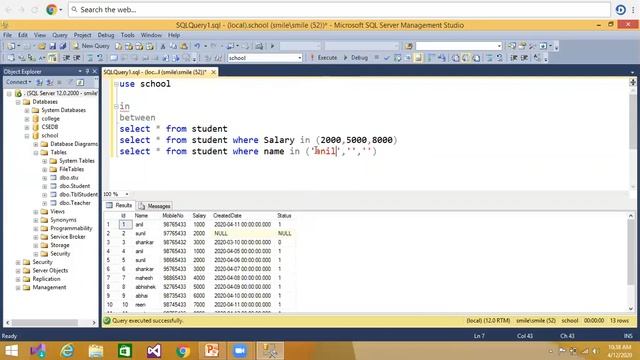
Task: Open the File menu
Action: click(7, 35)
